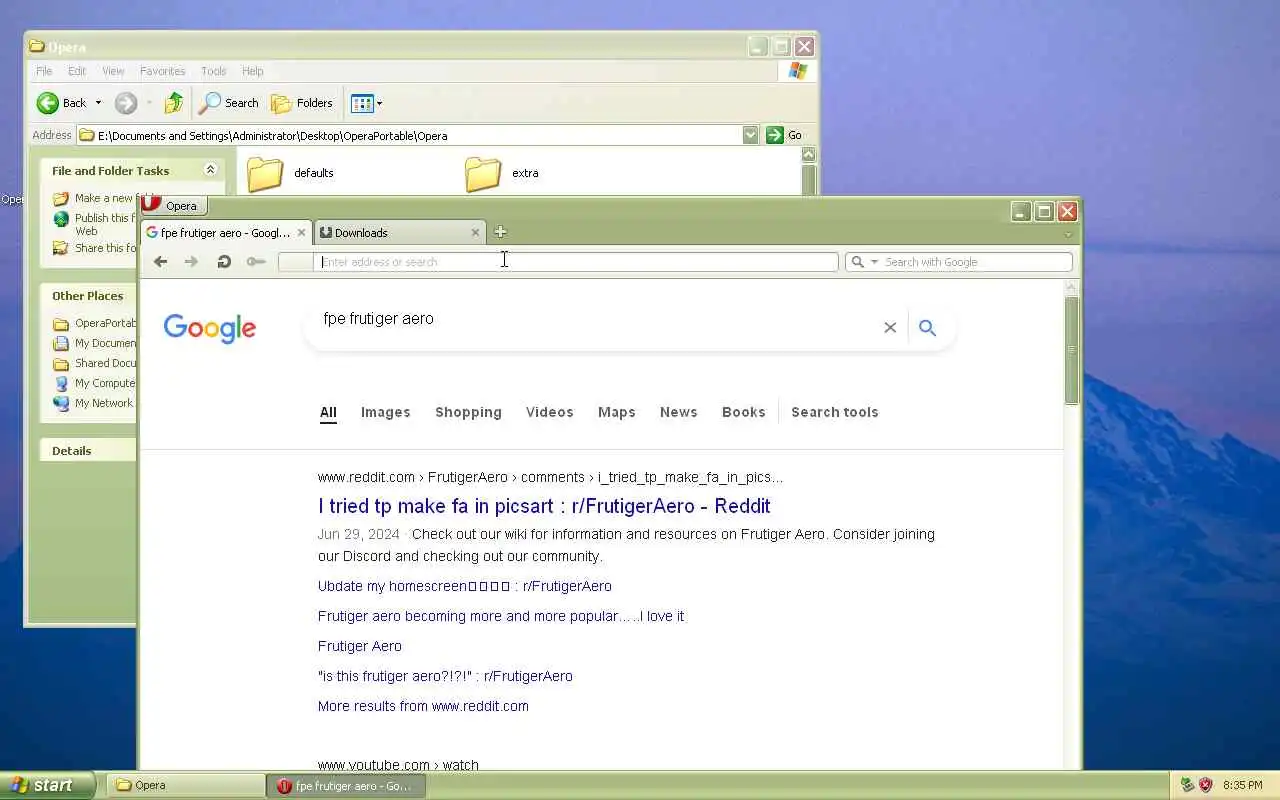This screenshot has width=1280, height=800.
Task: Click the red shield tray icon
Action: pyautogui.click(x=1205, y=785)
